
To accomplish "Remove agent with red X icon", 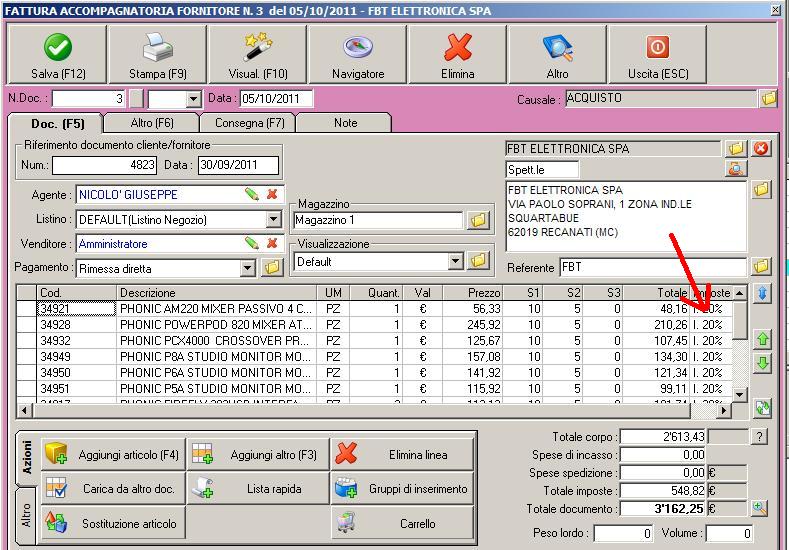I will click(272, 195).
